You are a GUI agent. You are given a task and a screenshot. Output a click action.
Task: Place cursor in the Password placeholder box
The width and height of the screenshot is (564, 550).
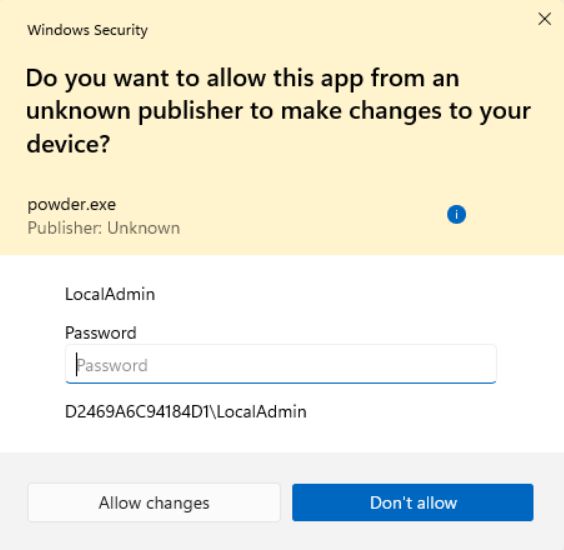(x=281, y=364)
